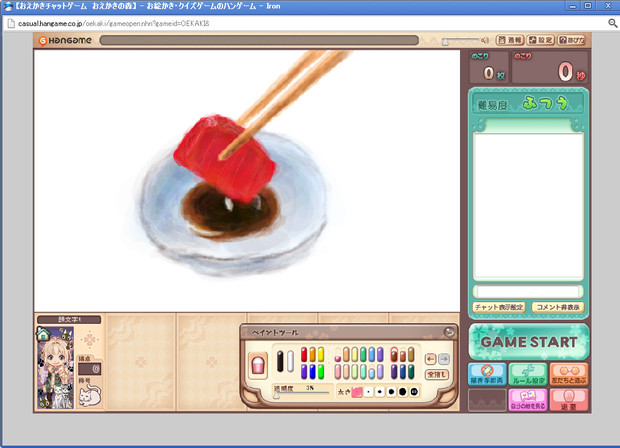
Task: Clear canvas with 全消し button
Action: 437,374
